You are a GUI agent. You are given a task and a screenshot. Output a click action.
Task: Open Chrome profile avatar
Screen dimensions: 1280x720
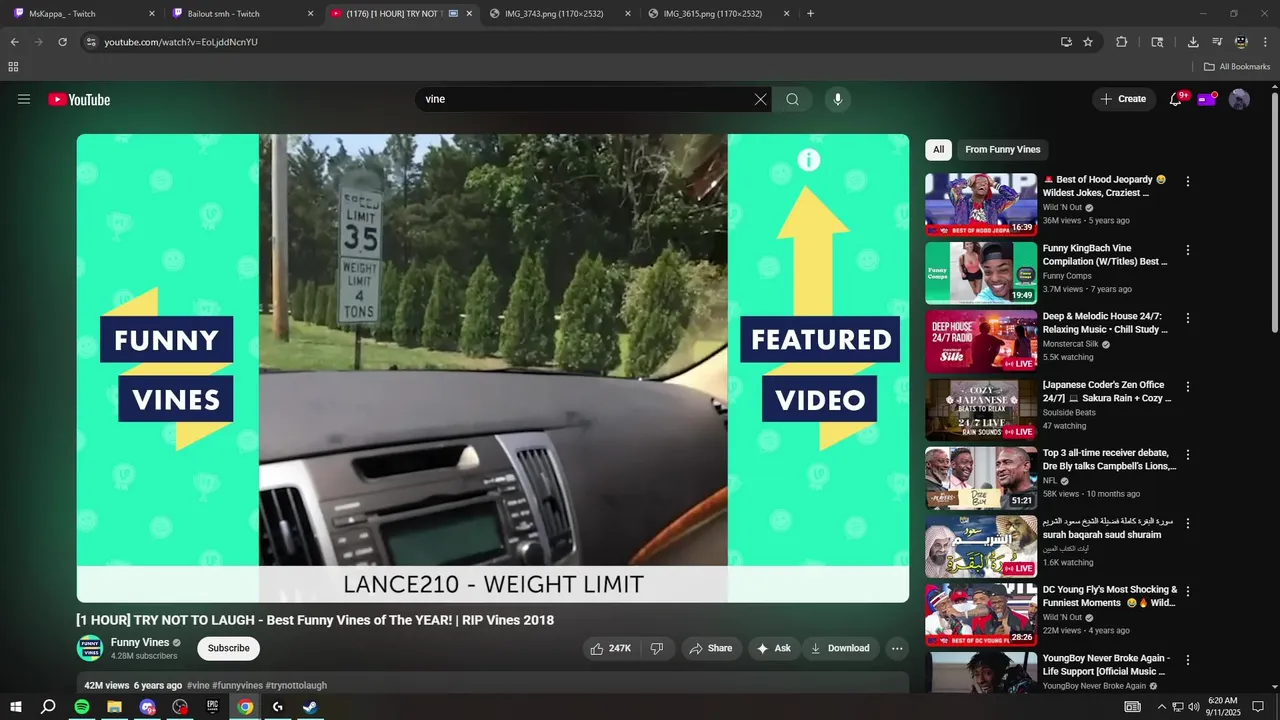1241,42
